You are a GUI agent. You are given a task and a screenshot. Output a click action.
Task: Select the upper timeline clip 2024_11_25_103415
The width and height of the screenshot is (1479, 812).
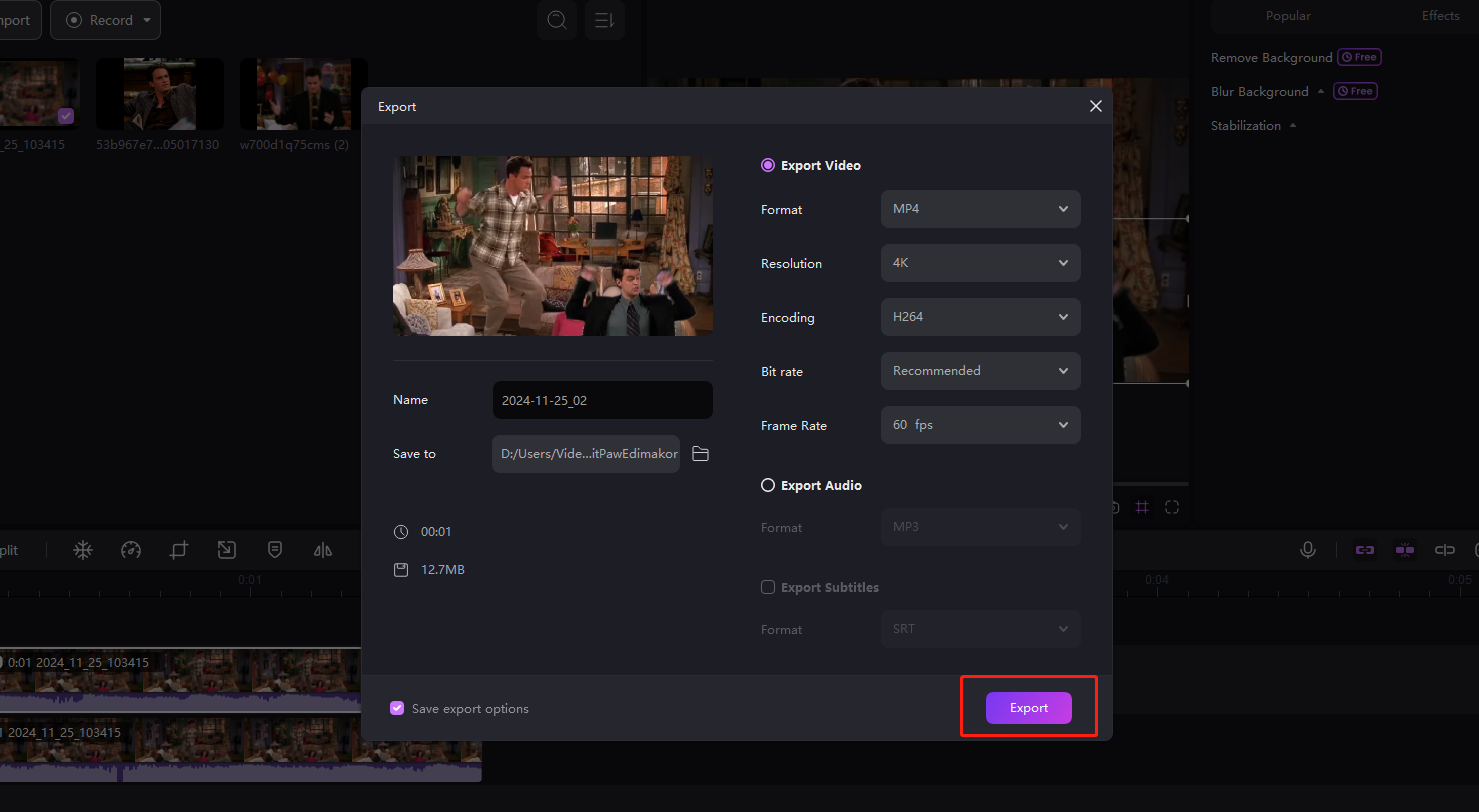[180, 678]
